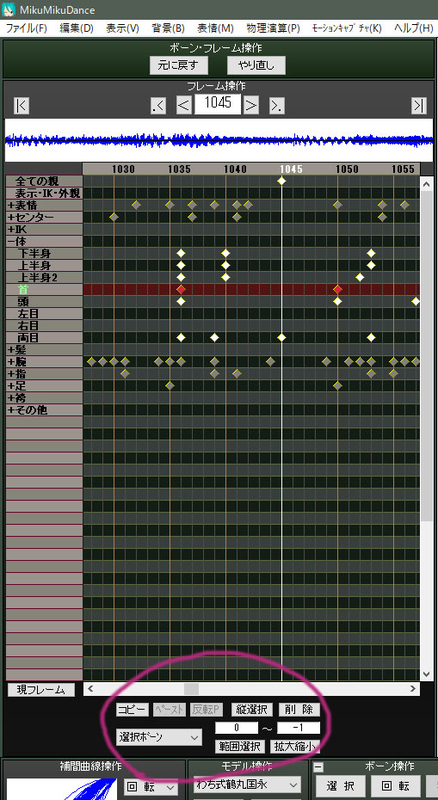Click timeline horizontal scrollbar left arrow
This screenshot has height=800, width=438.
[x=90, y=689]
